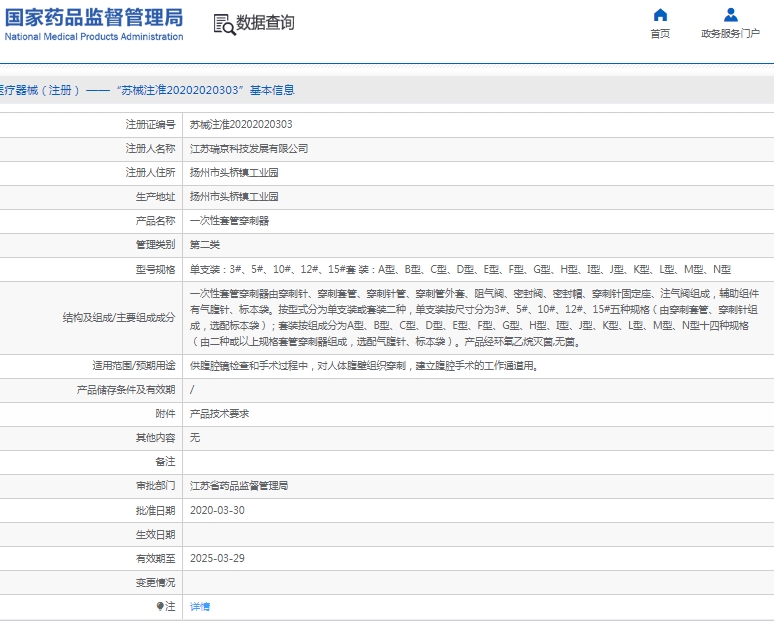Click National Medical Products Administration text

coord(94,37)
